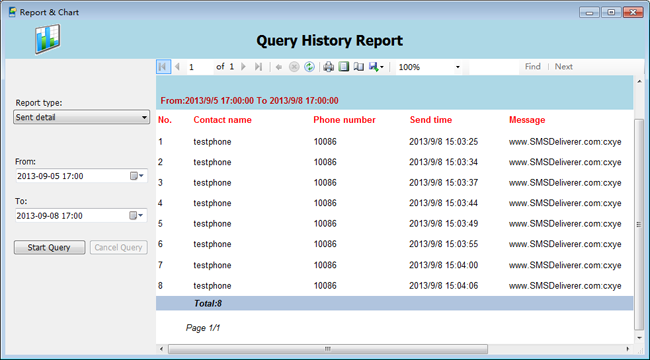Click current page number field
The height and width of the screenshot is (360, 650).
[x=199, y=67]
